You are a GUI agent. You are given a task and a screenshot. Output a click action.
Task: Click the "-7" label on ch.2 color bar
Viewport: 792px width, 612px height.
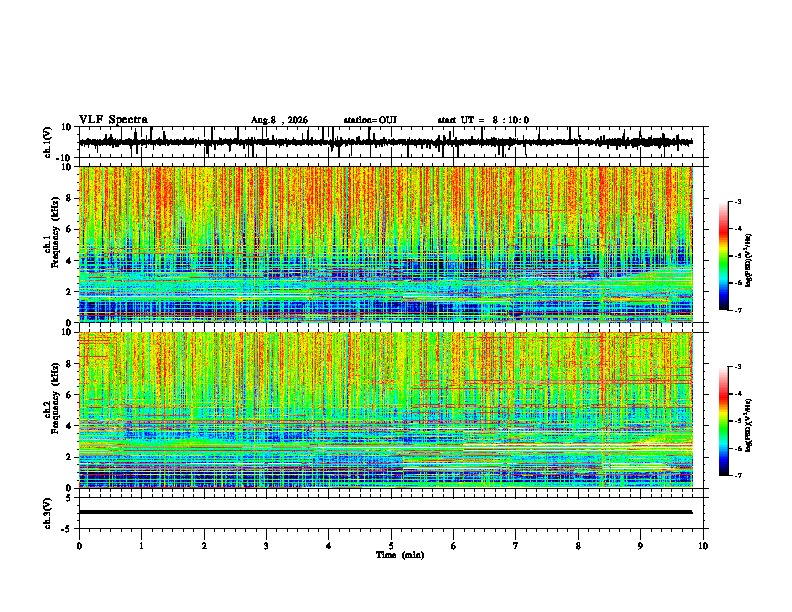pyautogui.click(x=738, y=475)
